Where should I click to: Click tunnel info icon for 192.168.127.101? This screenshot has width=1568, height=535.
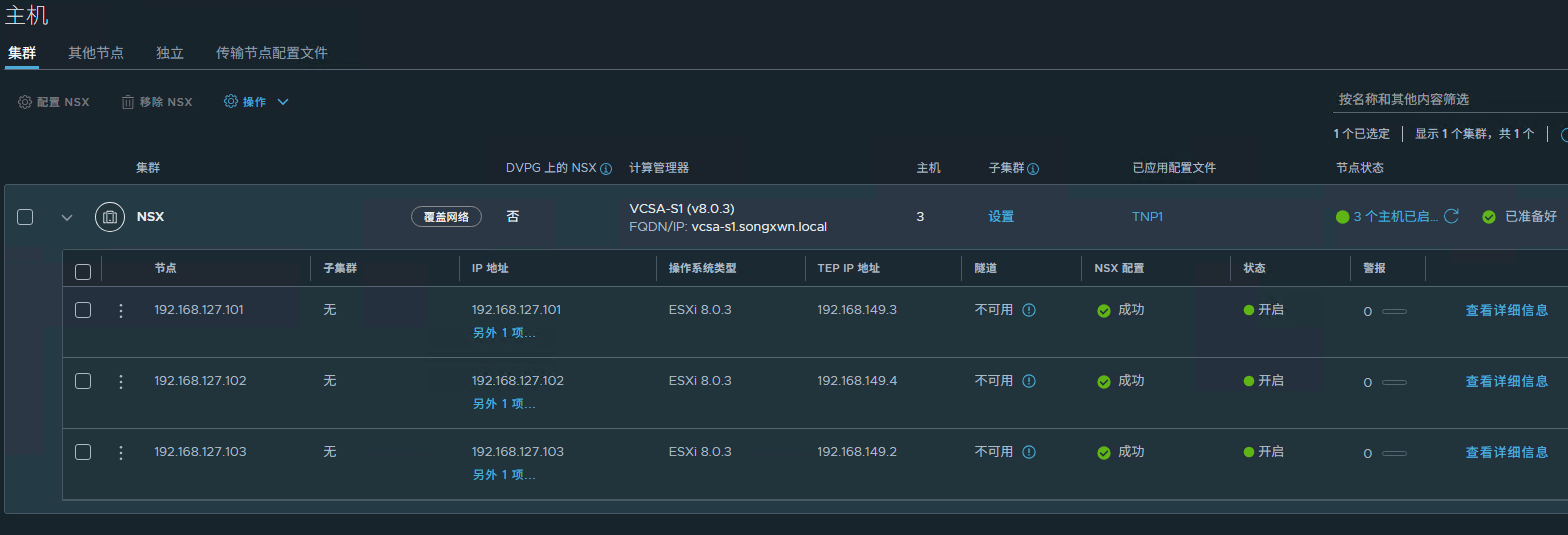(1029, 310)
